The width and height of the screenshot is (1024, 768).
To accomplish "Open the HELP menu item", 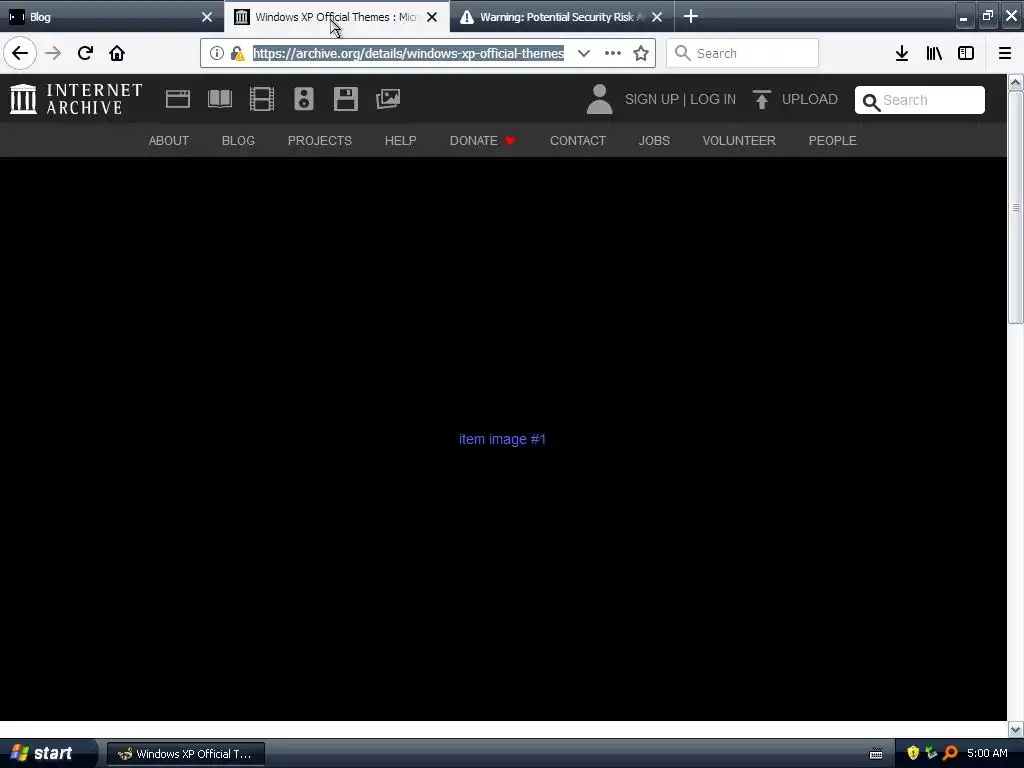I will 400,140.
